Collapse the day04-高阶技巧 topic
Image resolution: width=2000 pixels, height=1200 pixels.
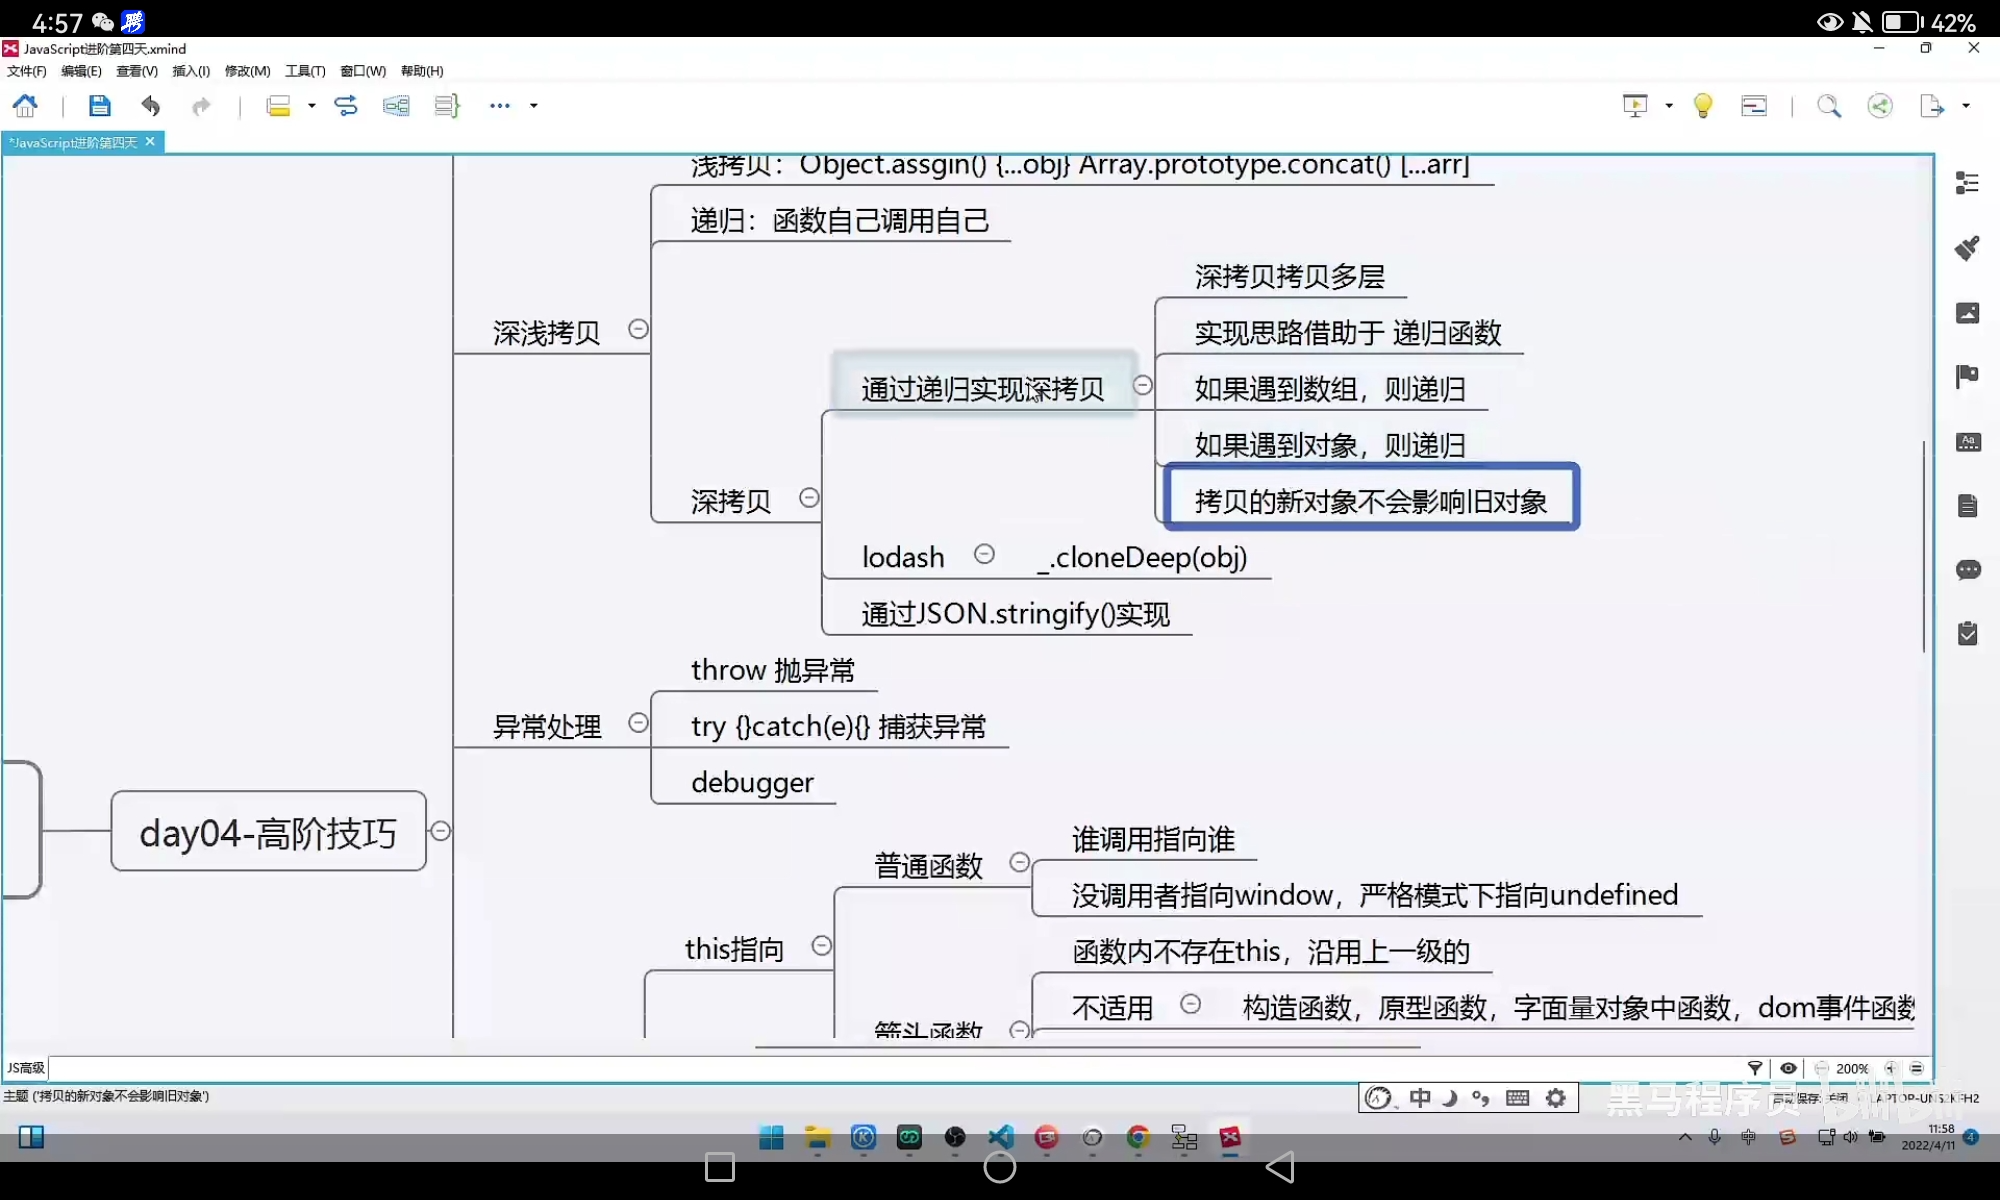(440, 831)
